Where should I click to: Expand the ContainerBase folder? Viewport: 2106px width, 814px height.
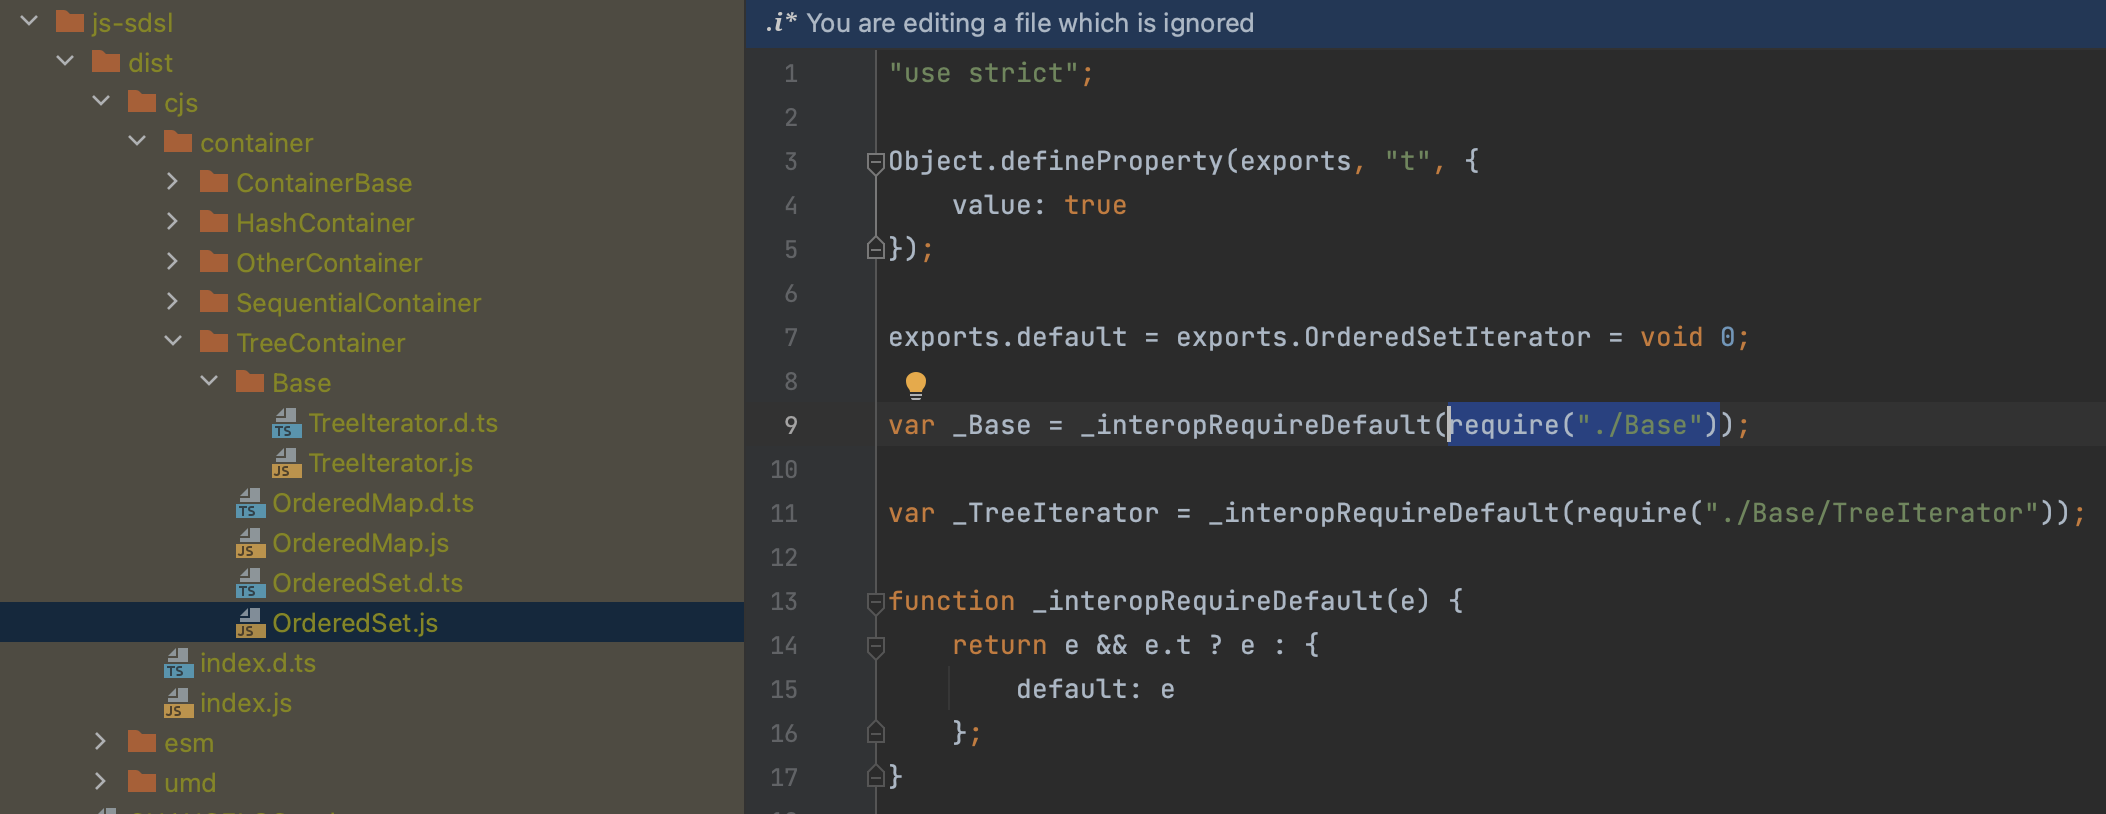[172, 181]
